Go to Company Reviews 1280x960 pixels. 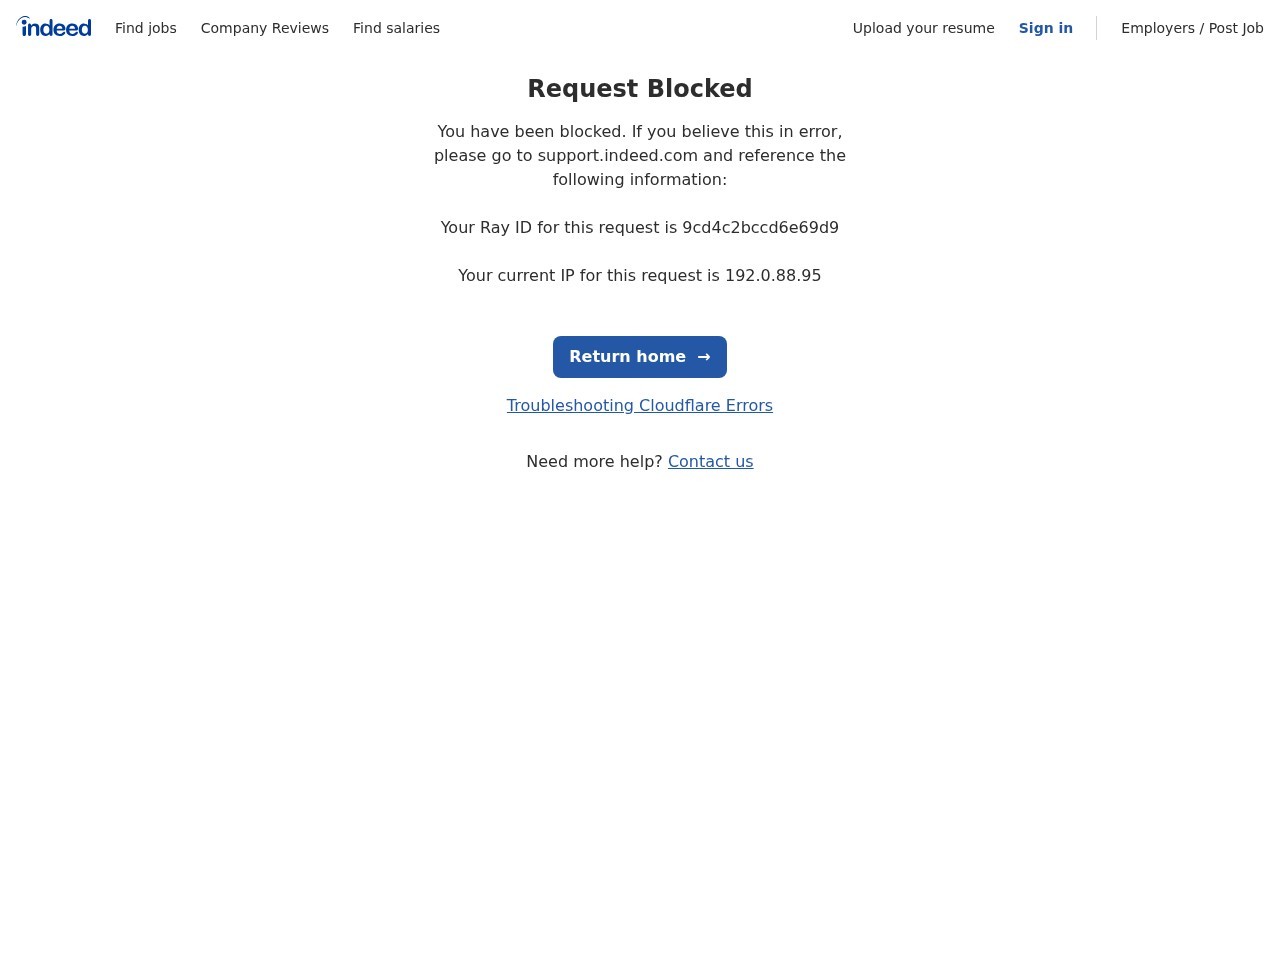pyautogui.click(x=265, y=28)
